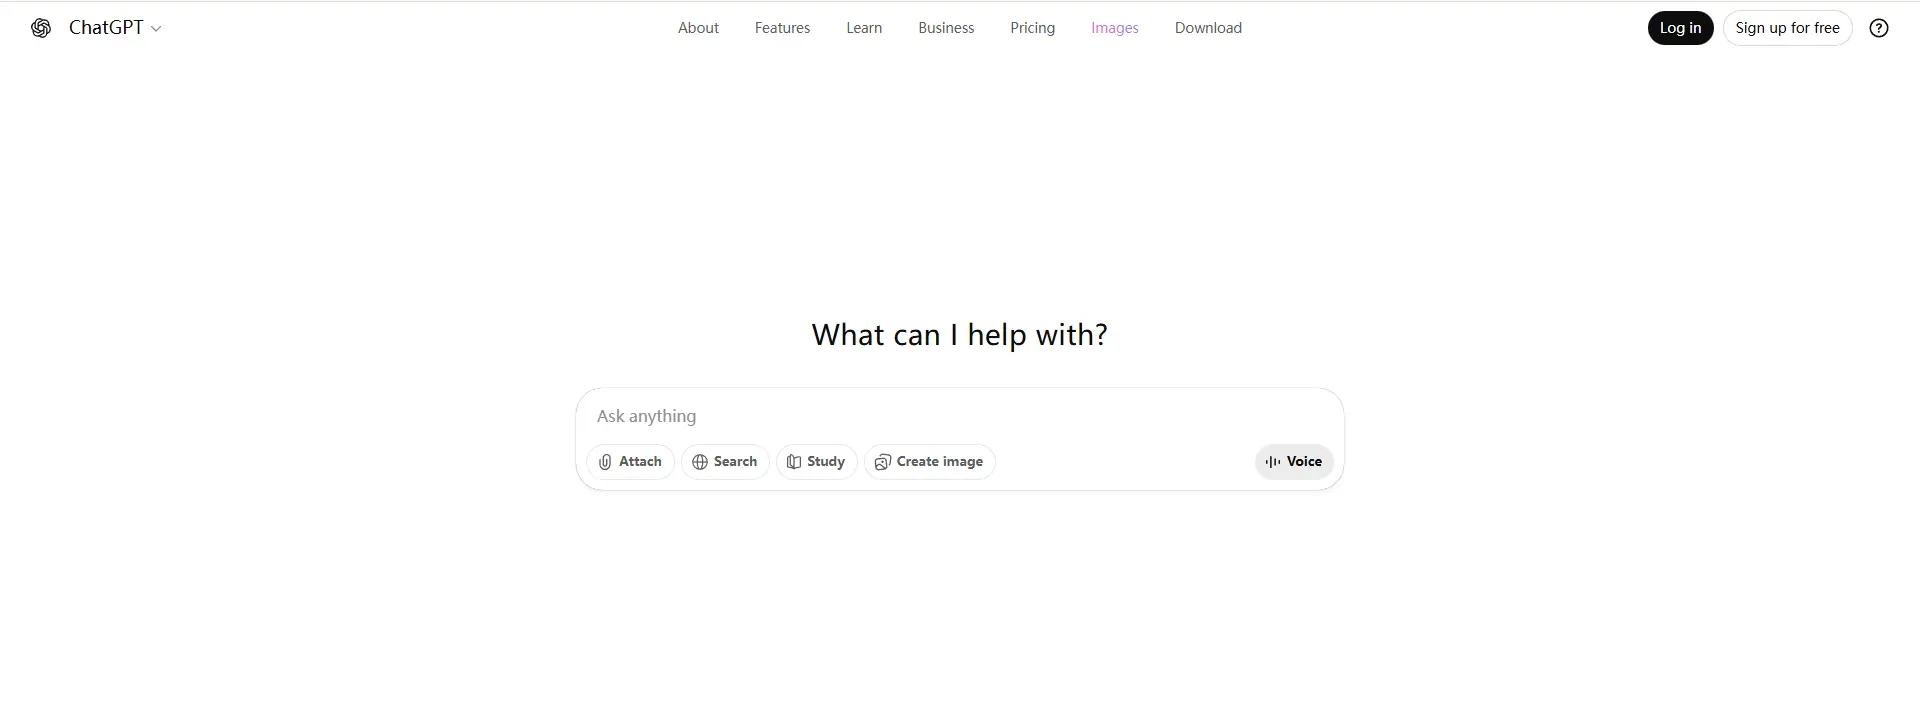Click the Create image picture icon
This screenshot has width=1920, height=708.
tap(882, 462)
